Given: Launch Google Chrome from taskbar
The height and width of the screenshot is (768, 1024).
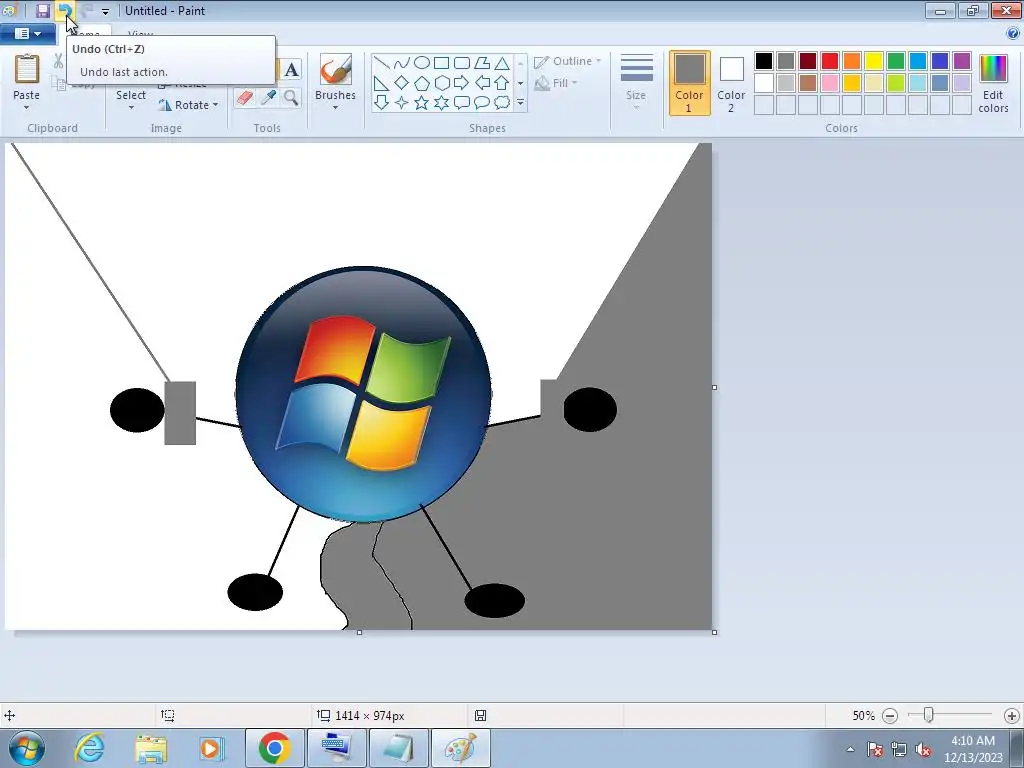Looking at the screenshot, I should click(x=274, y=748).
